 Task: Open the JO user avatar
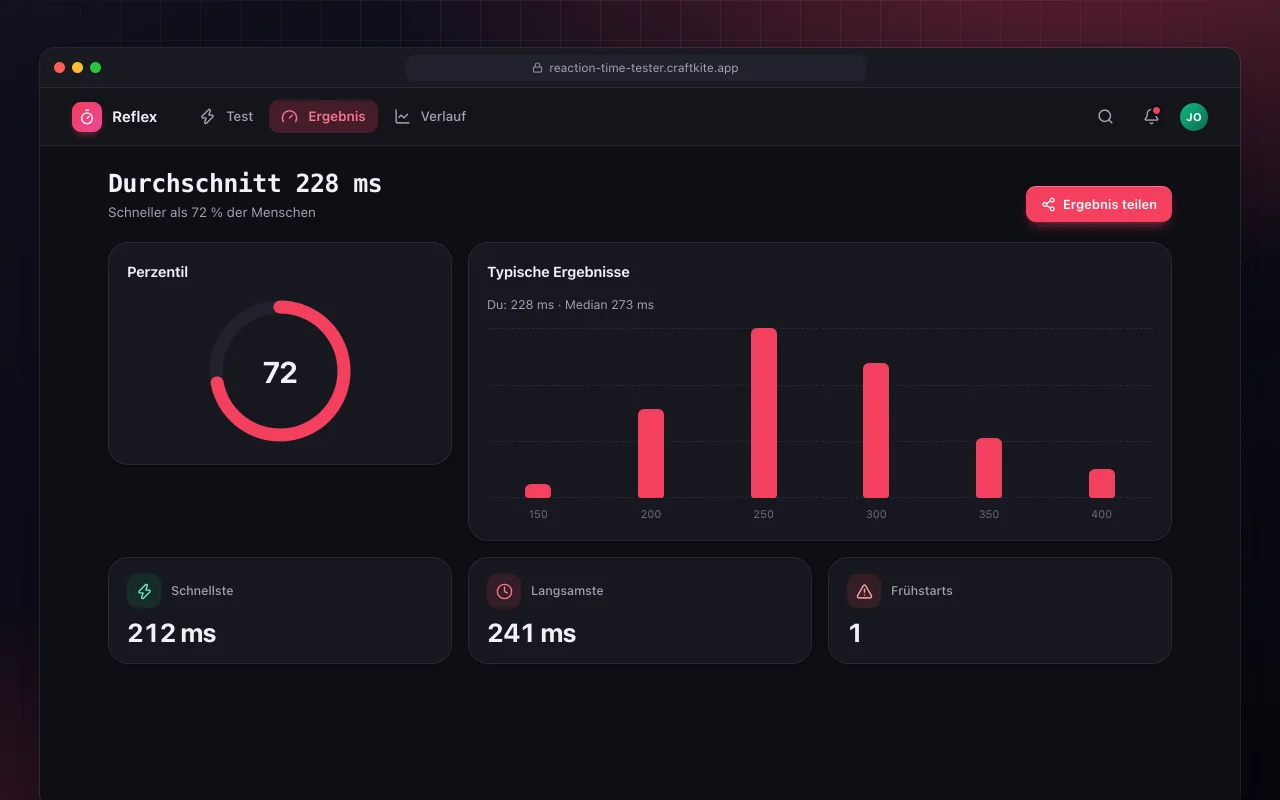coord(1193,117)
